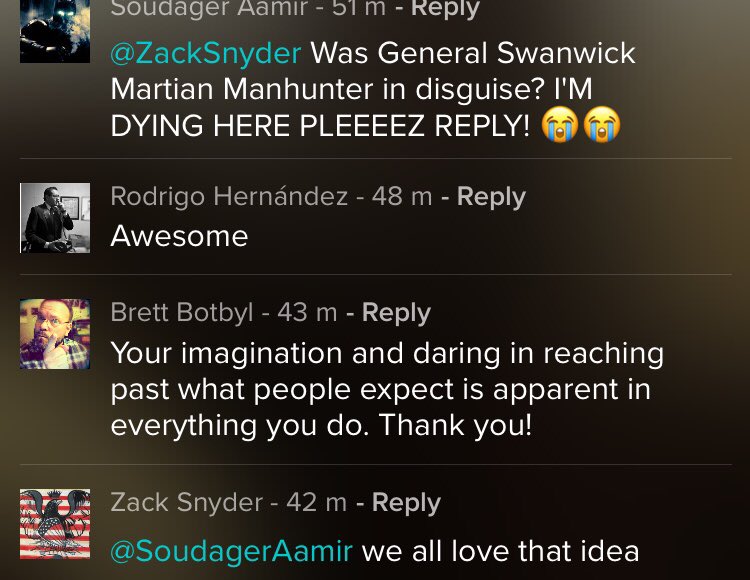Reply to Rodrigo Hernández's comment
Image resolution: width=750 pixels, height=580 pixels.
[491, 196]
